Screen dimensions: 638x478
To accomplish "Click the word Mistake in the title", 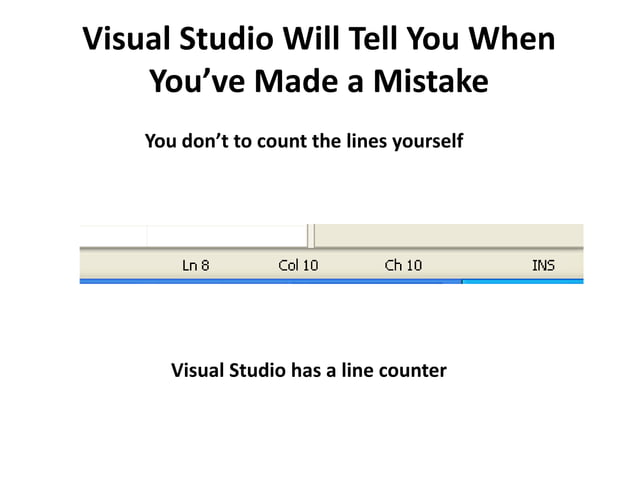I will click(431, 81).
